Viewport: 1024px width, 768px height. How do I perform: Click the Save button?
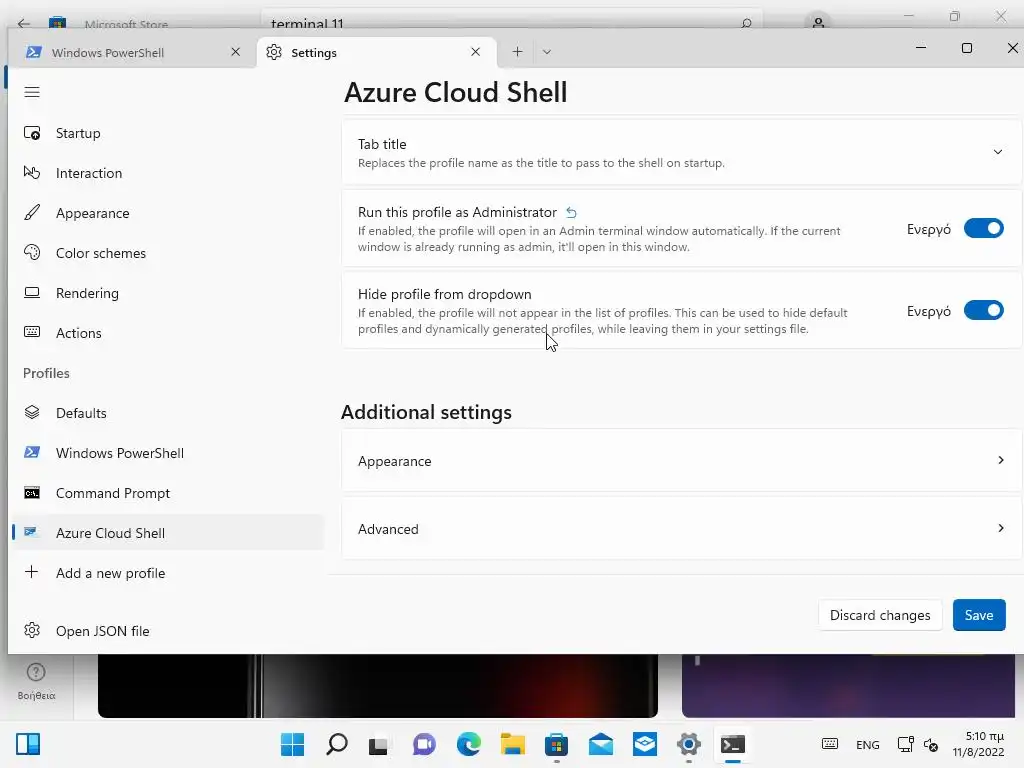click(x=979, y=615)
